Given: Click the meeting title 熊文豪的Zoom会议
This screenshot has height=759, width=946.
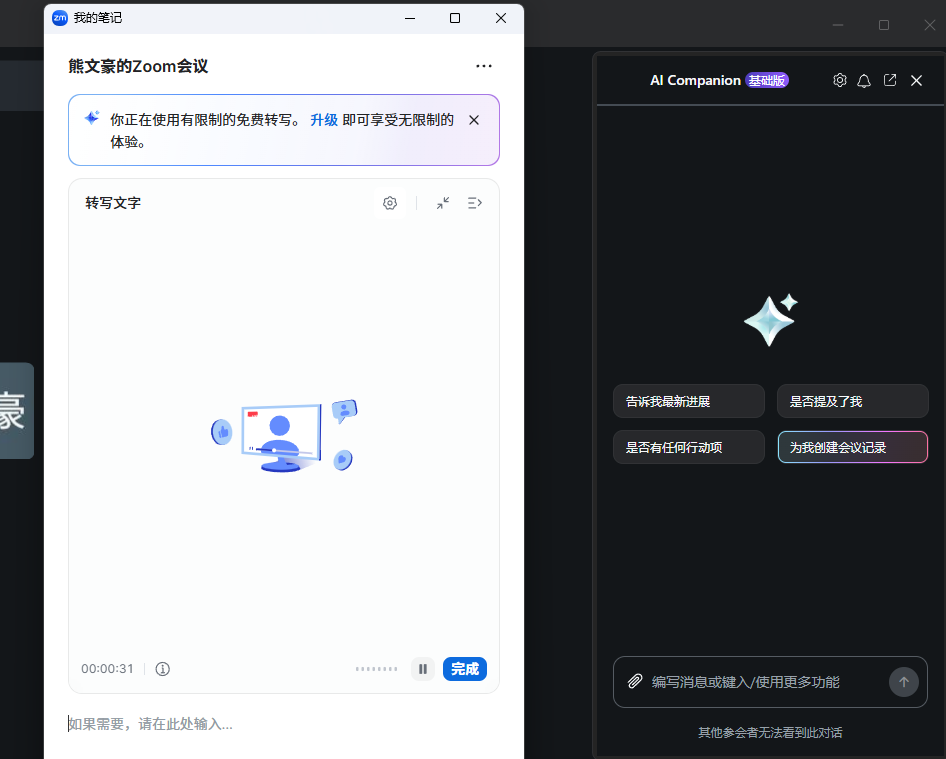Looking at the screenshot, I should pyautogui.click(x=138, y=66).
